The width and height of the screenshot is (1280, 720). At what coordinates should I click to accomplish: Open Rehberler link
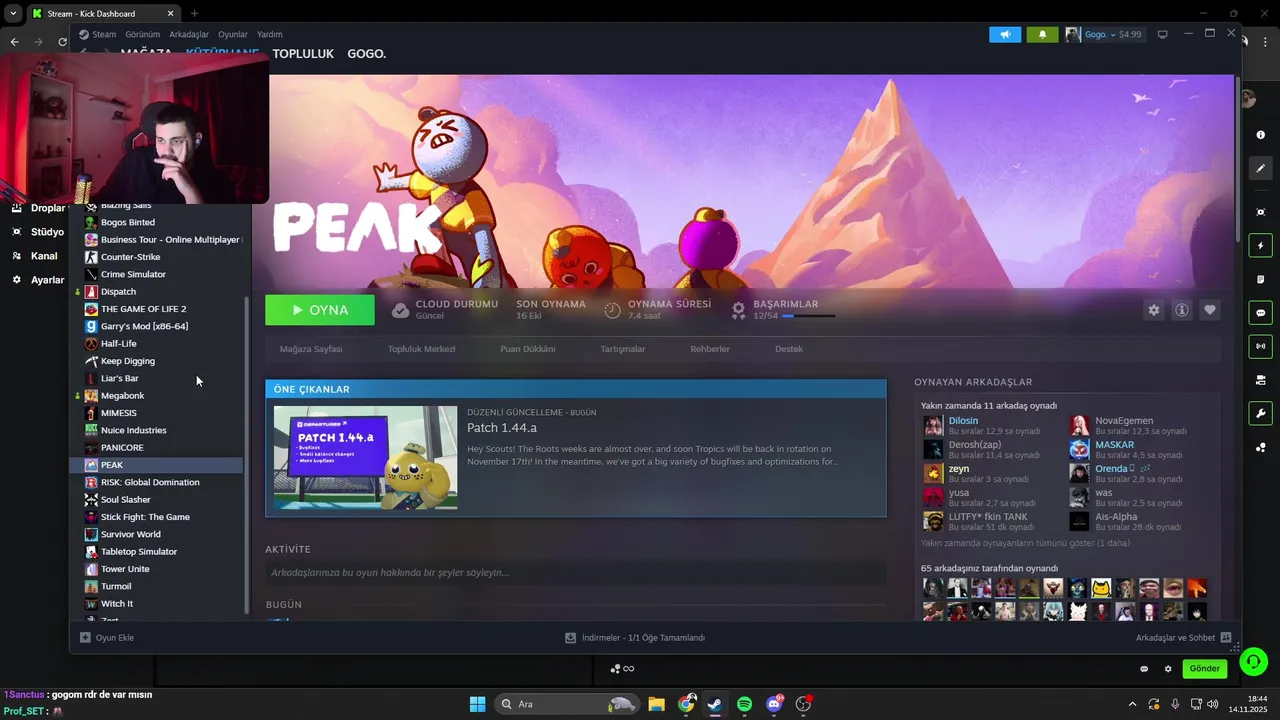tap(710, 349)
